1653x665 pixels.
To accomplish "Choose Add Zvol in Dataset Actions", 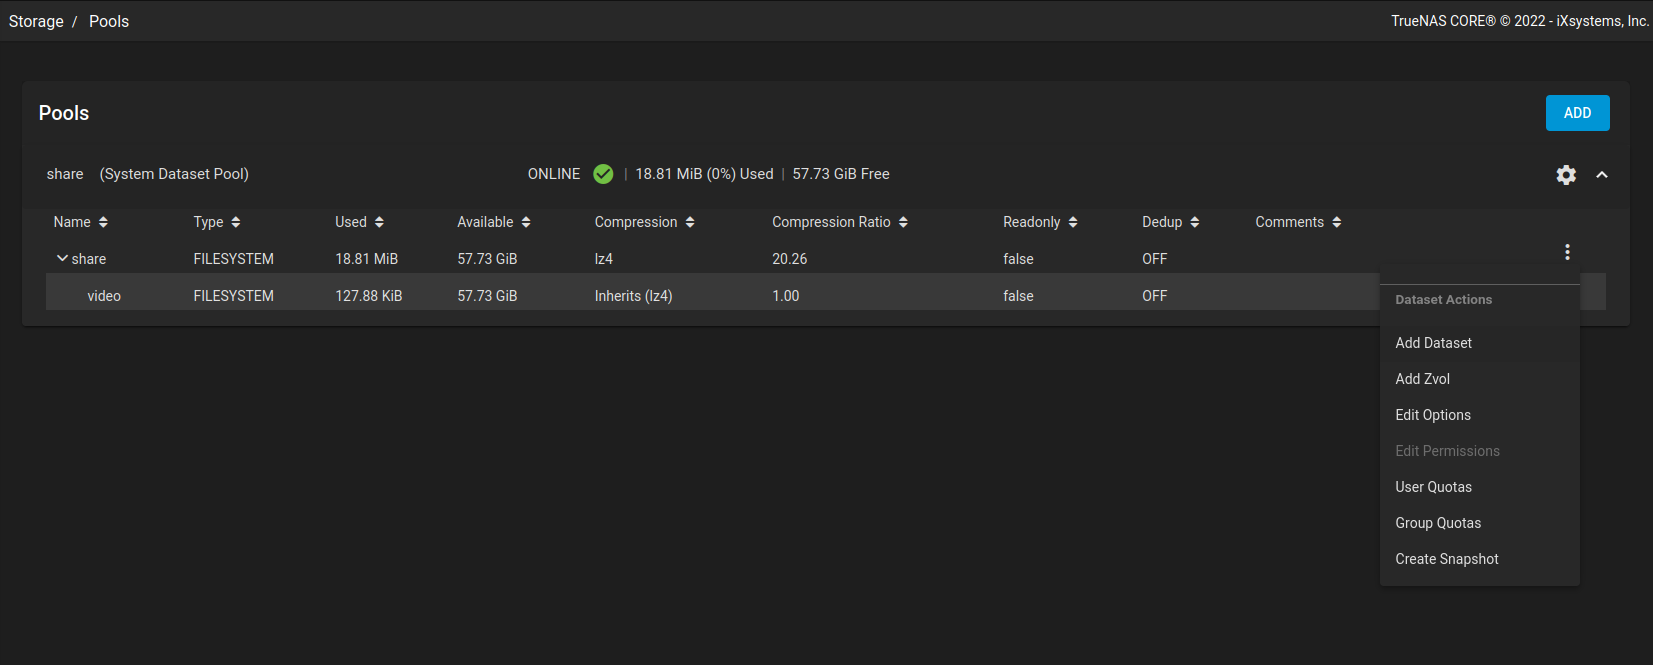I will (1422, 379).
